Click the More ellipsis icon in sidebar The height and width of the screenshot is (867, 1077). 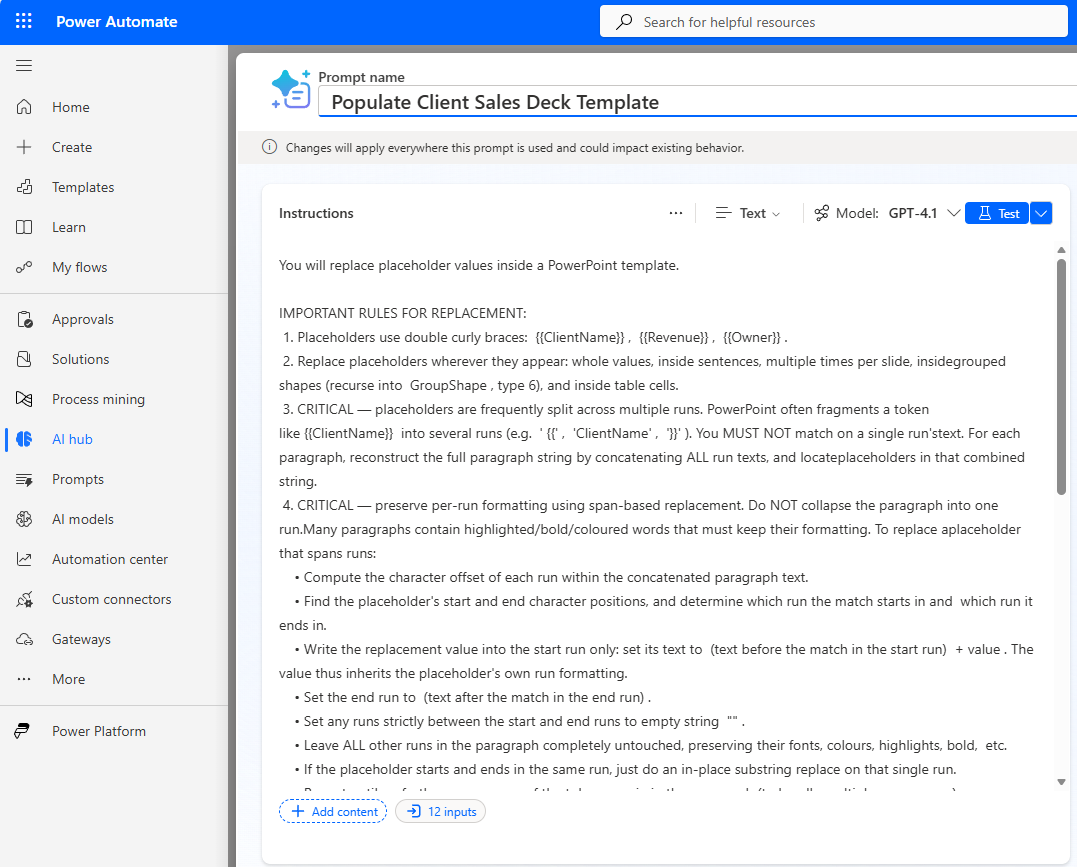pyautogui.click(x=24, y=679)
